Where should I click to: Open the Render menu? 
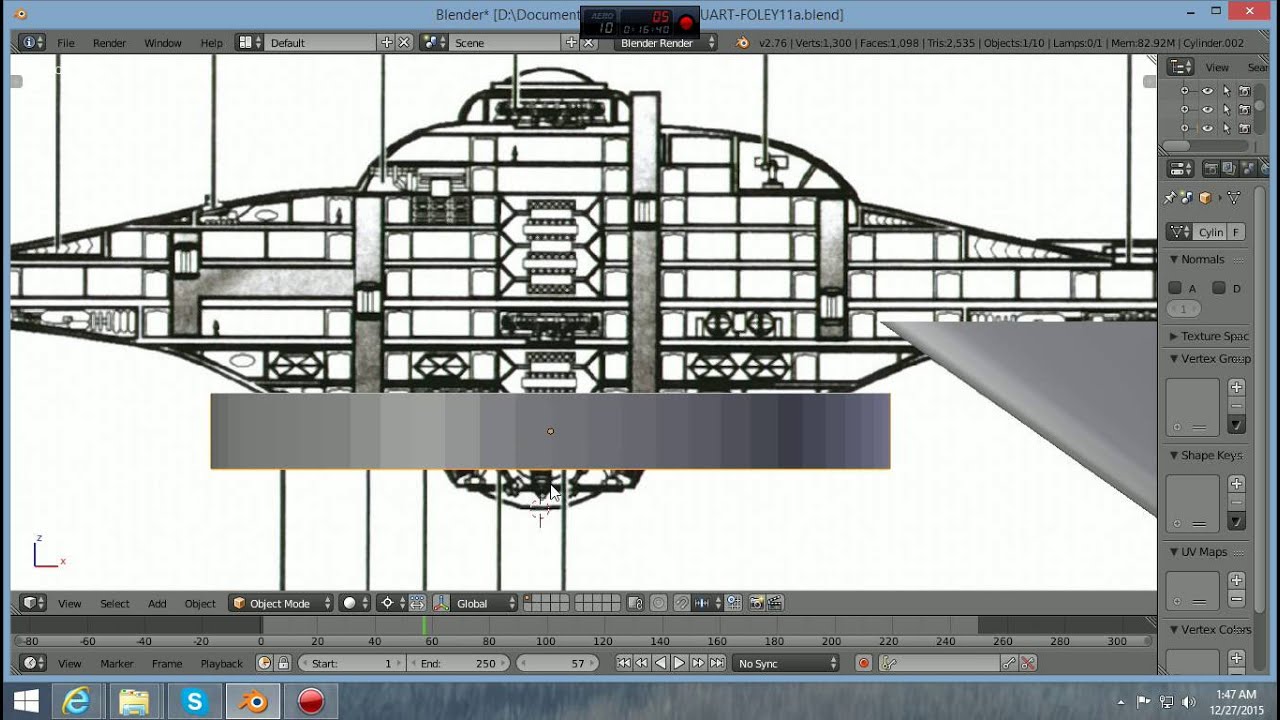coord(110,43)
